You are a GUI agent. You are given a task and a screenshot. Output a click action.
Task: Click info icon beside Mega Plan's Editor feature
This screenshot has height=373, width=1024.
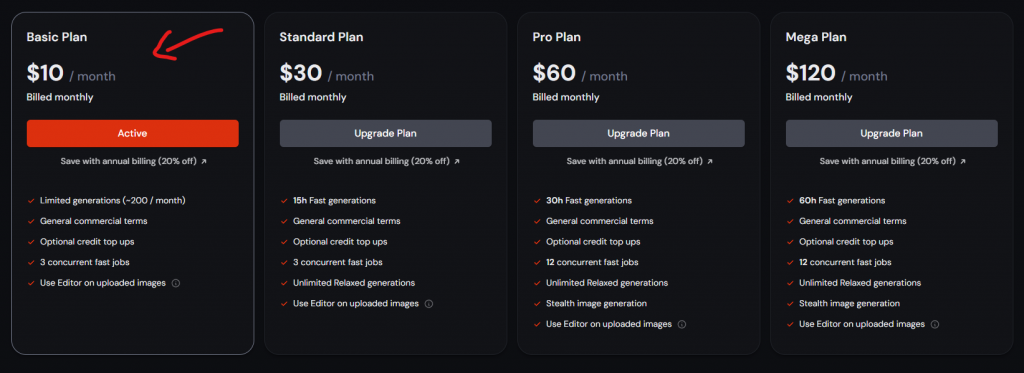pos(935,325)
